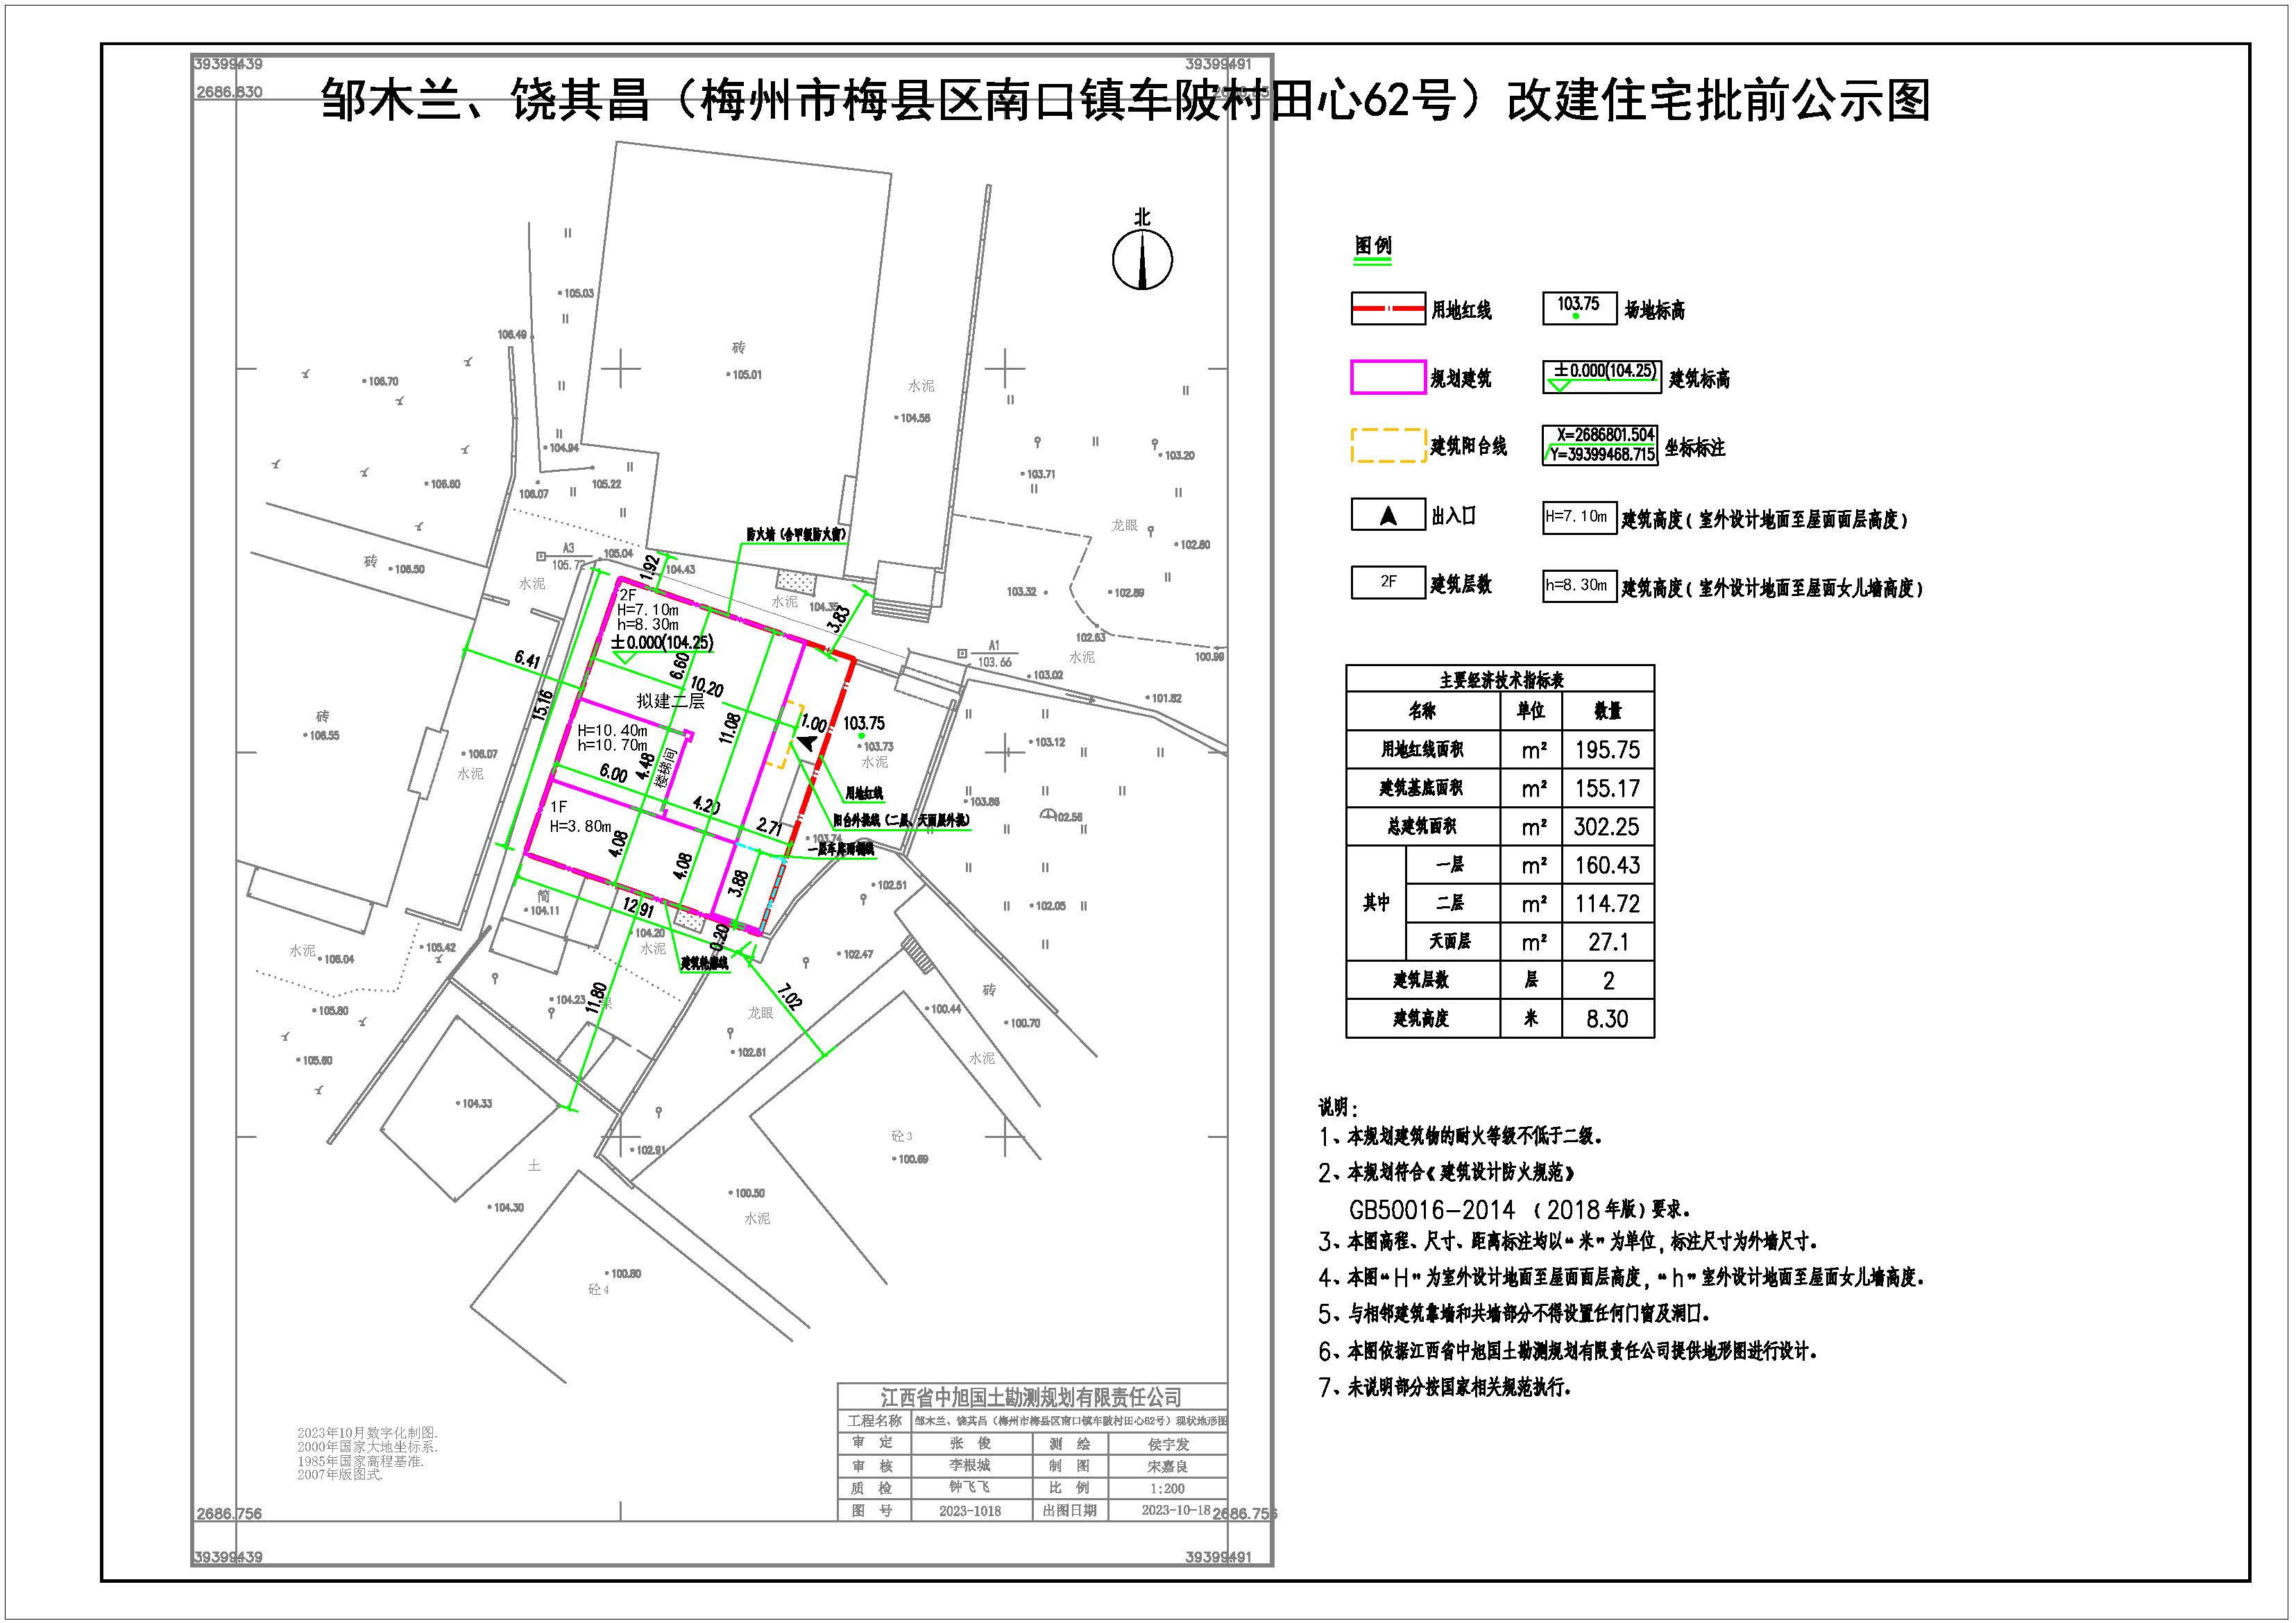Click the 2023年10月数字化制图 footnote
Viewport: 2296px width, 1623px height.
pyautogui.click(x=367, y=1433)
